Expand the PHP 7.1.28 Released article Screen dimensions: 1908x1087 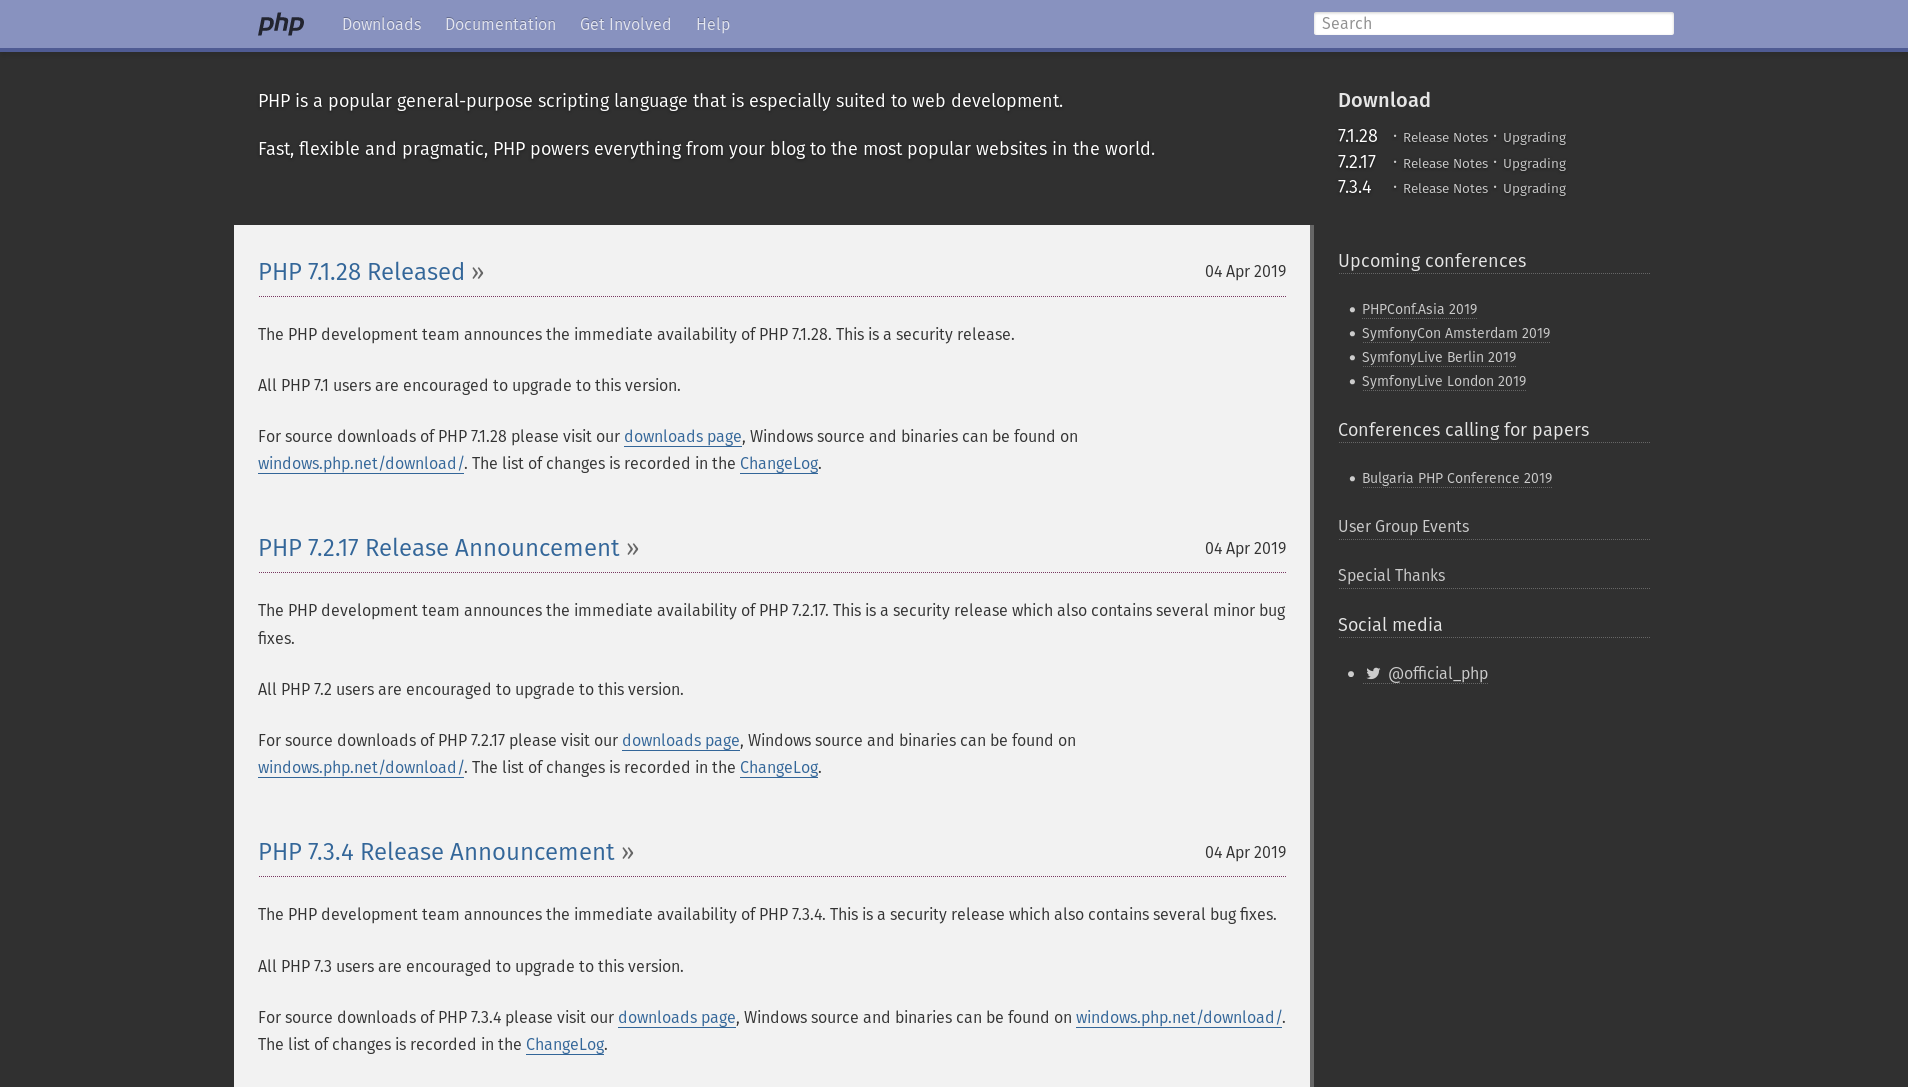[x=362, y=271]
